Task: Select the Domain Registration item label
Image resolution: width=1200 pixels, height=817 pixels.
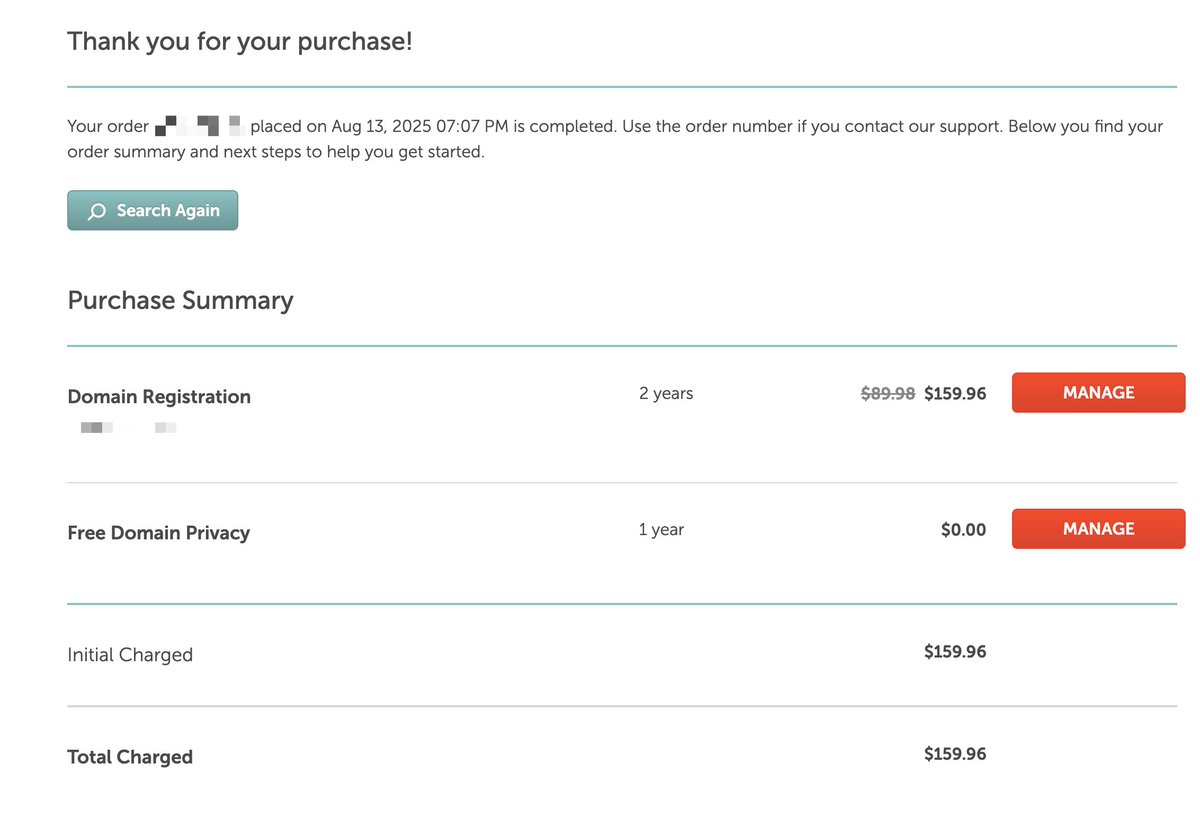Action: click(x=159, y=397)
